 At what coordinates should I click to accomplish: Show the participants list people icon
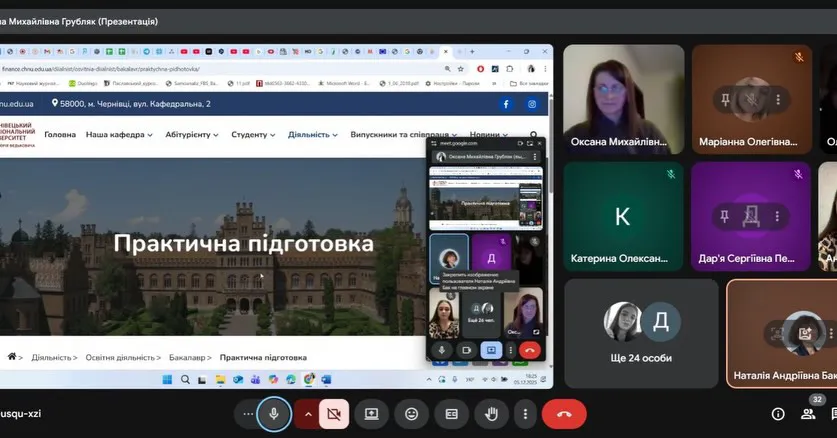coord(810,414)
